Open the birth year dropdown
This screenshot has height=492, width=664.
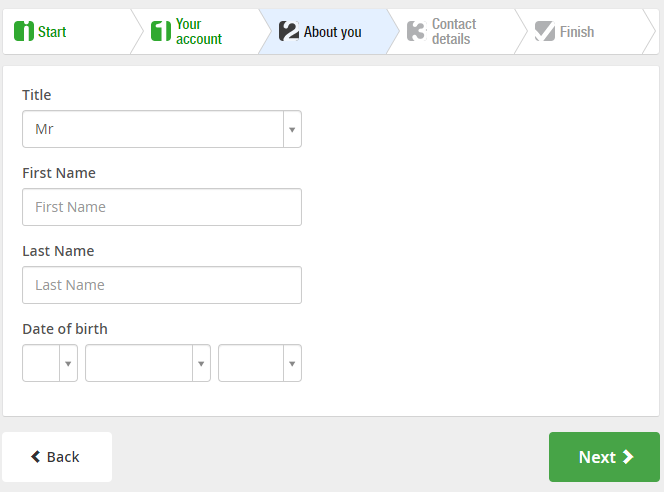tap(260, 363)
